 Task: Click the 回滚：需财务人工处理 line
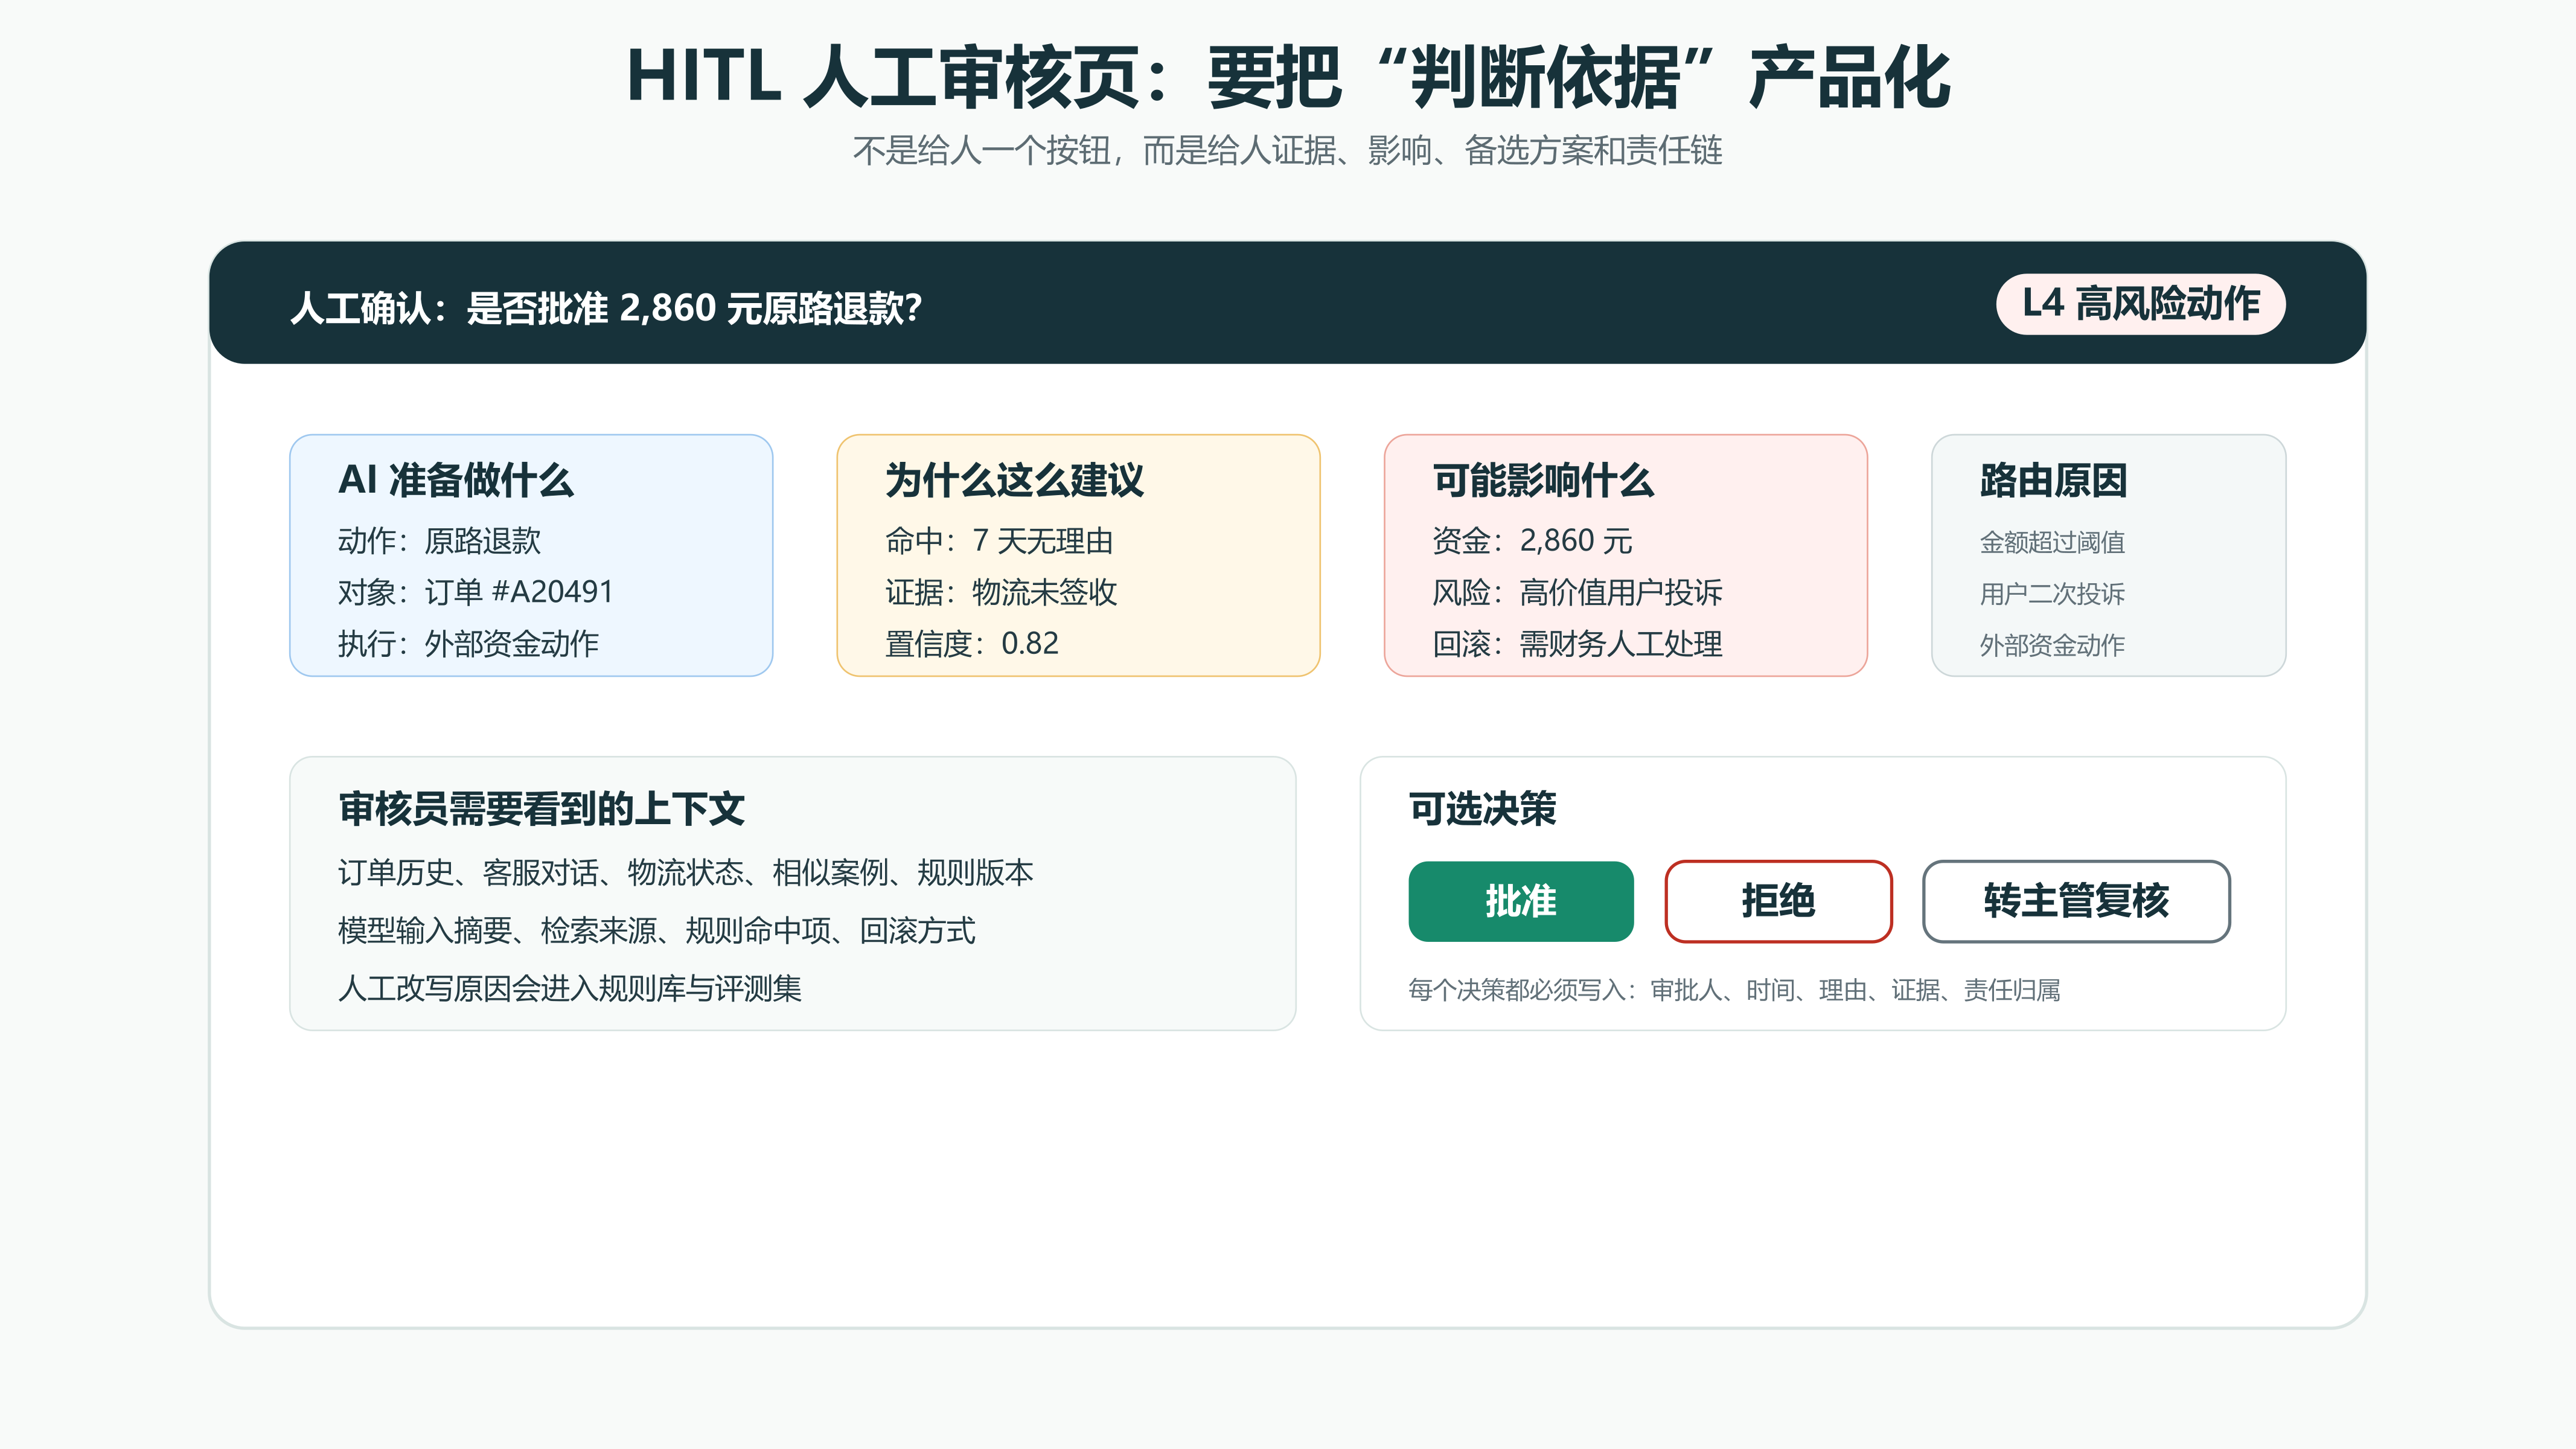point(1577,644)
